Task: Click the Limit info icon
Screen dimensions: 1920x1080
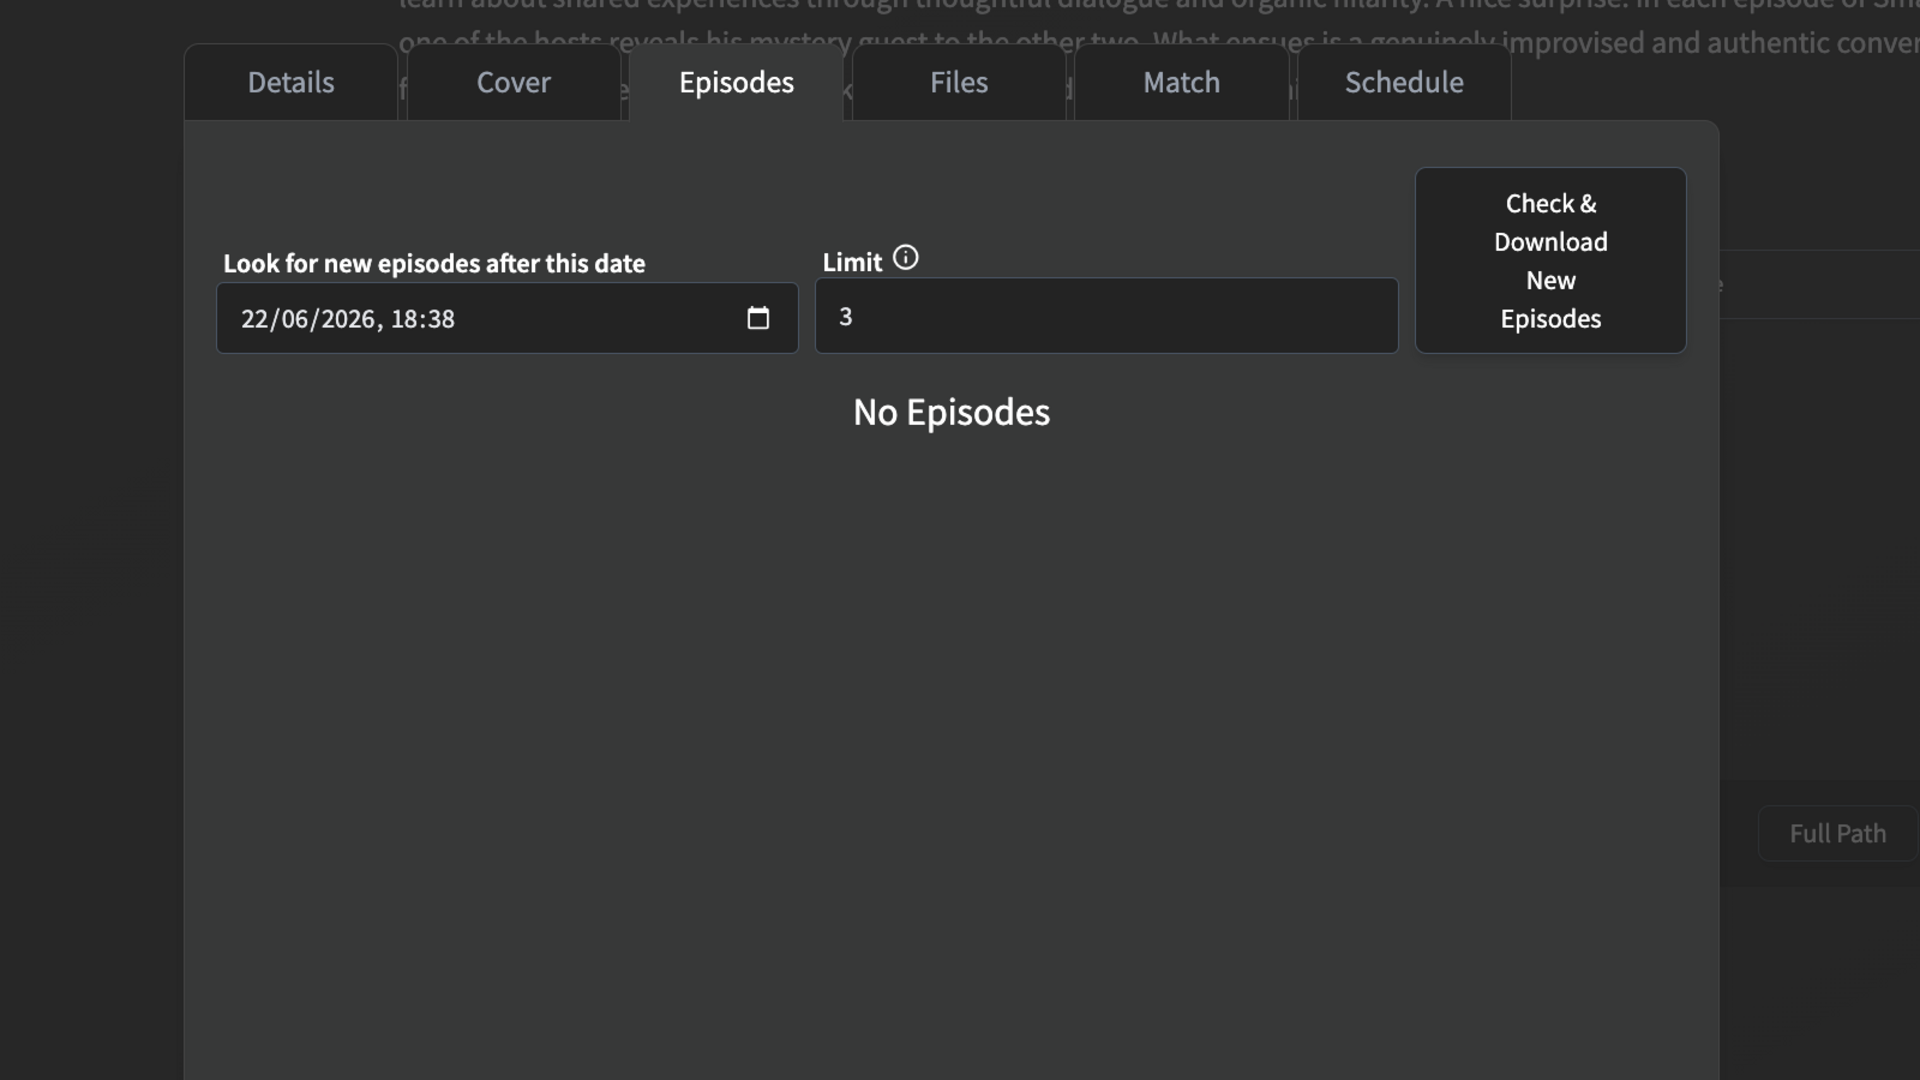Action: 905,258
